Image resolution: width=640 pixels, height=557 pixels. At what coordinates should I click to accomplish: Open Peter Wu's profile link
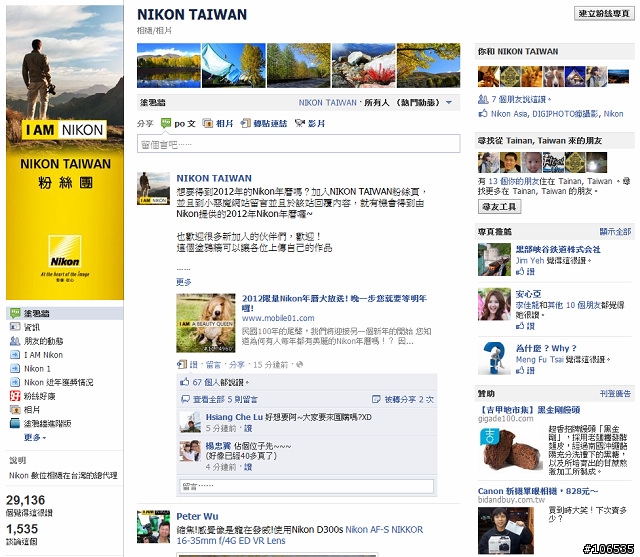tap(197, 516)
